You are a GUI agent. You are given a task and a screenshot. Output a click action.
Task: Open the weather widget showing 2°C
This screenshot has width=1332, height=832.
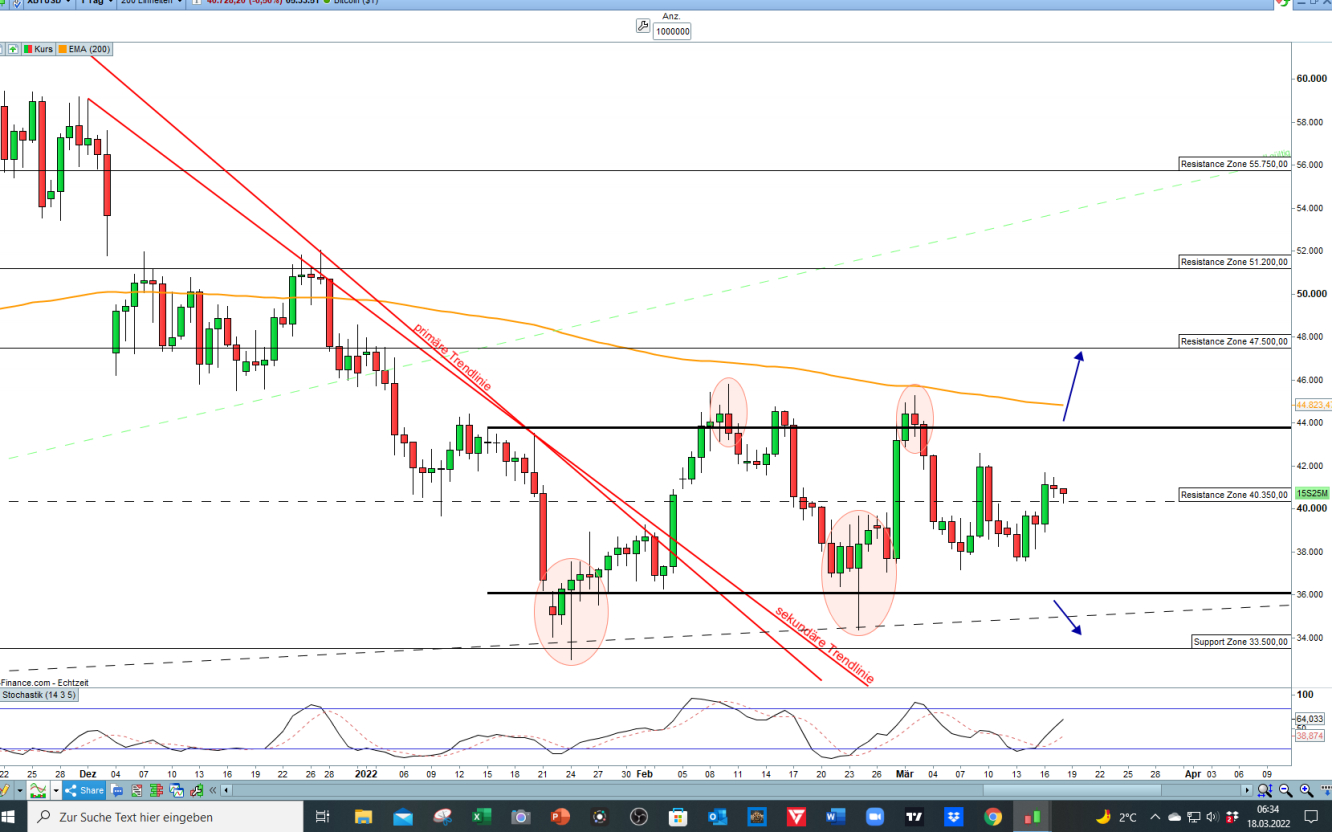pos(1117,817)
